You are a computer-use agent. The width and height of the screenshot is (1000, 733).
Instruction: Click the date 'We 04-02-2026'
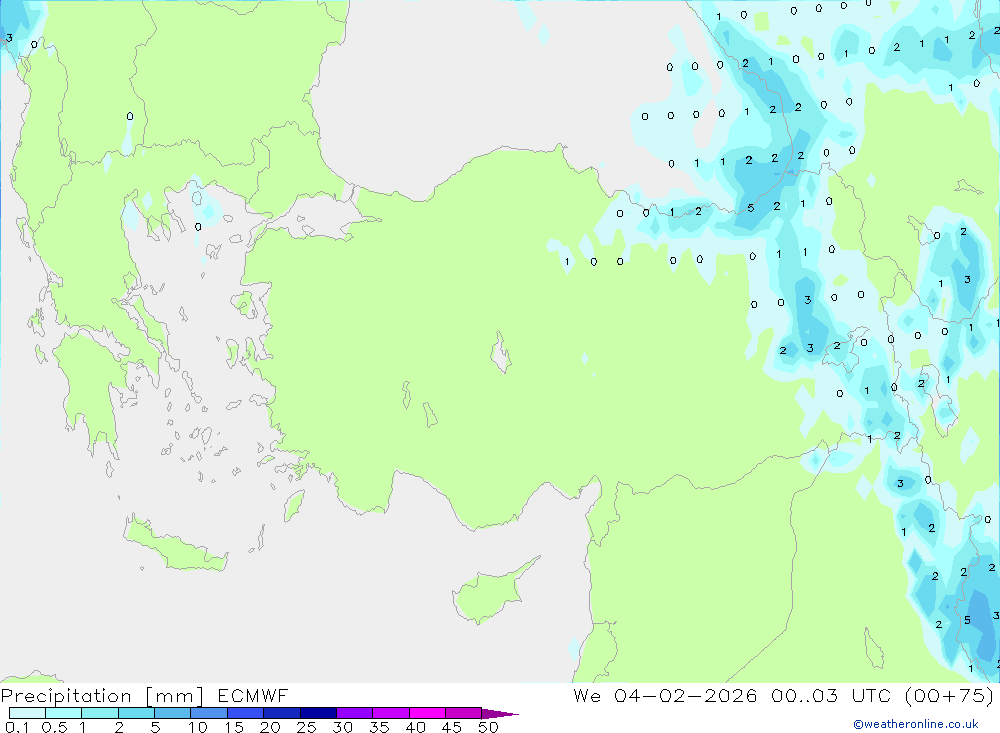coord(665,695)
